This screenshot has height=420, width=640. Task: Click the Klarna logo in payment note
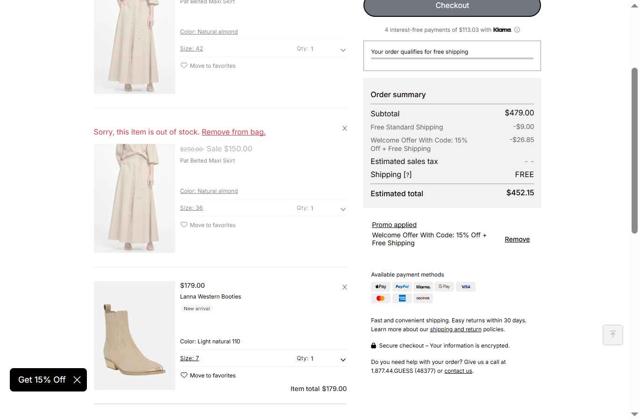click(x=502, y=30)
